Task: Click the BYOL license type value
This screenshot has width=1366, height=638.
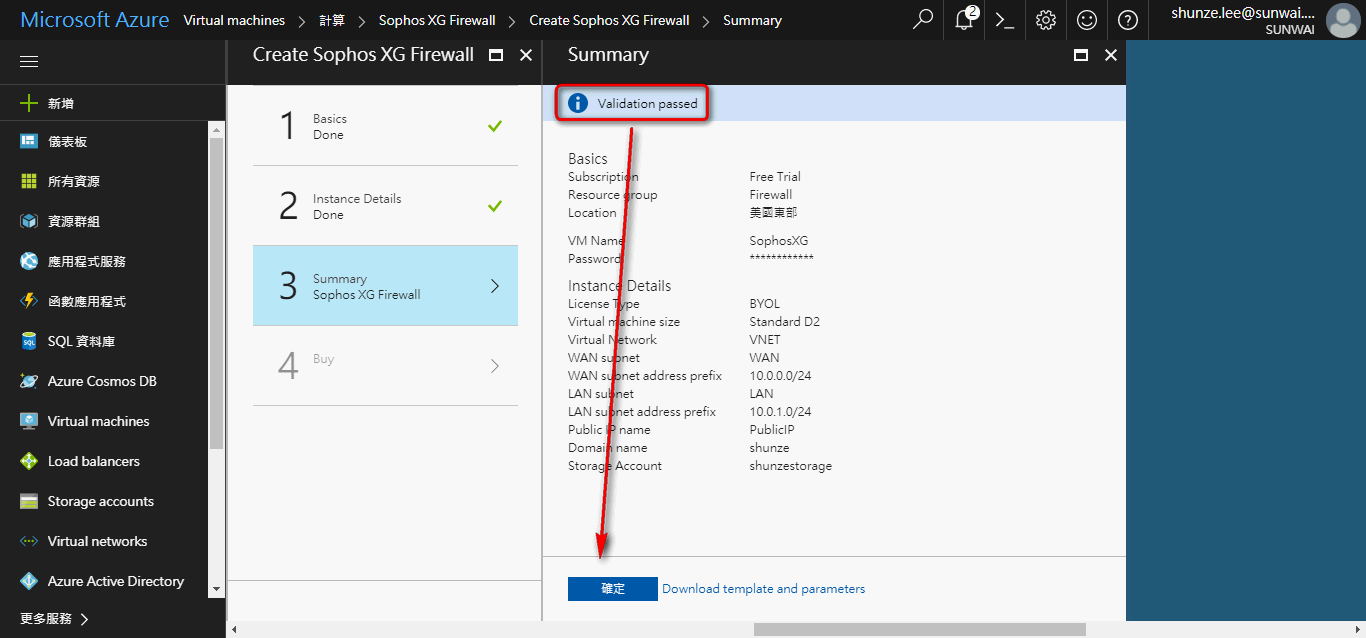Action: [x=764, y=304]
